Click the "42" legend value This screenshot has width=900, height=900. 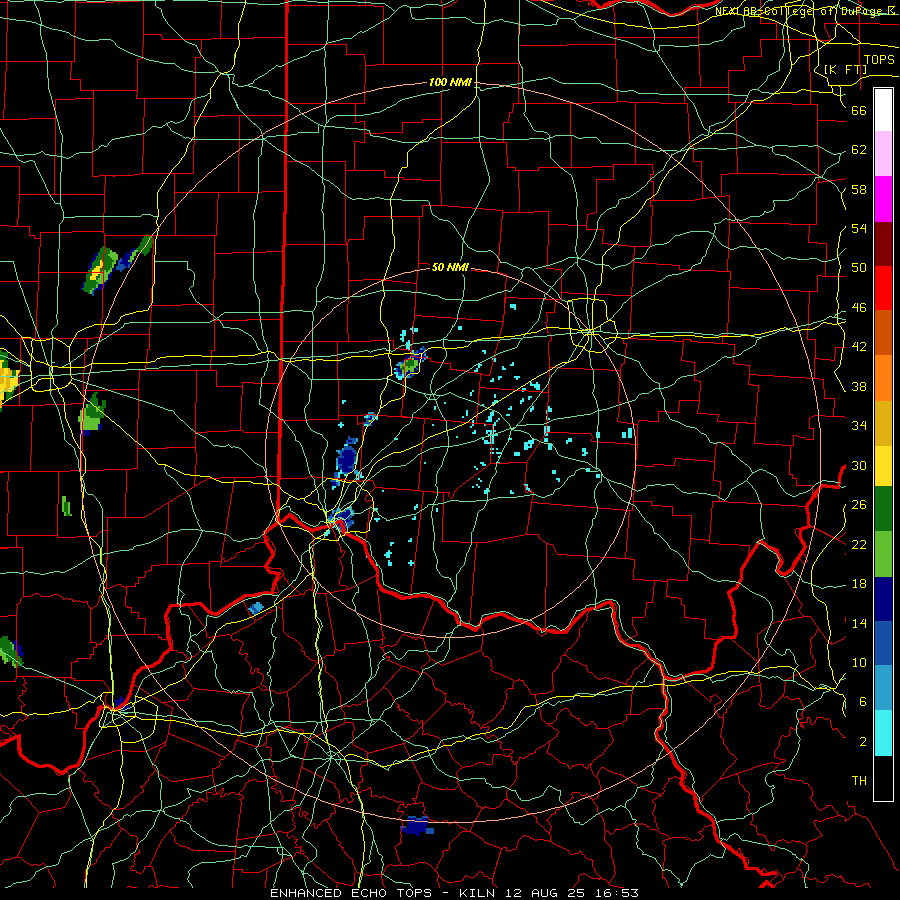[859, 347]
